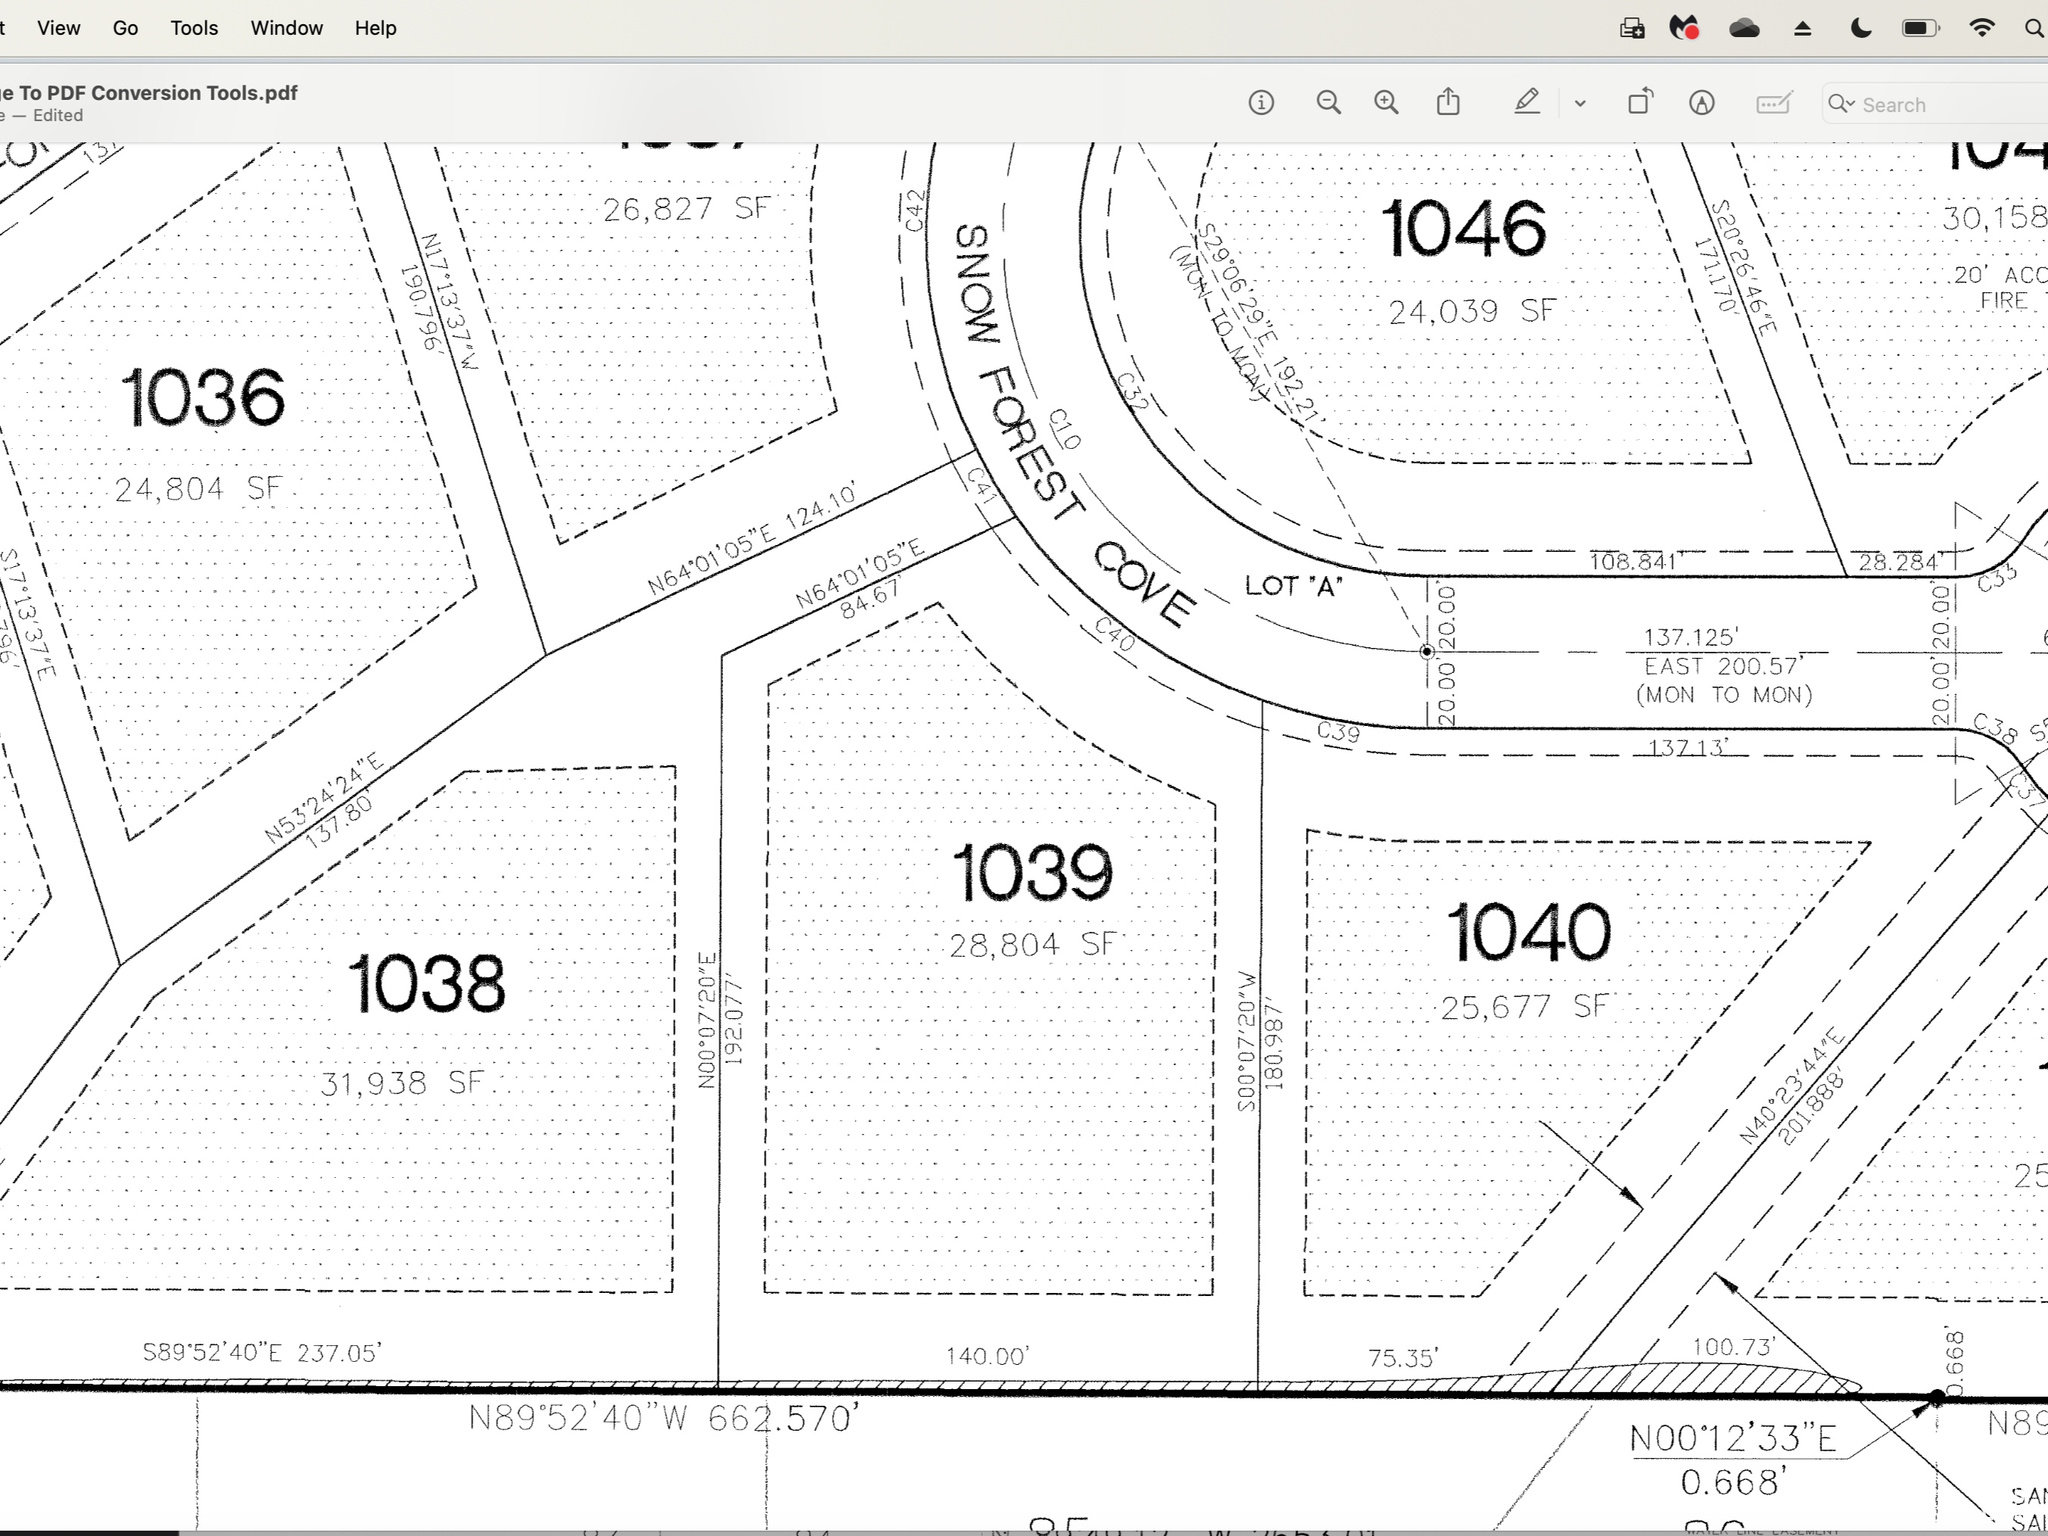The image size is (2048, 1536).
Task: Click the form filling toolbar icon
Action: (1773, 103)
